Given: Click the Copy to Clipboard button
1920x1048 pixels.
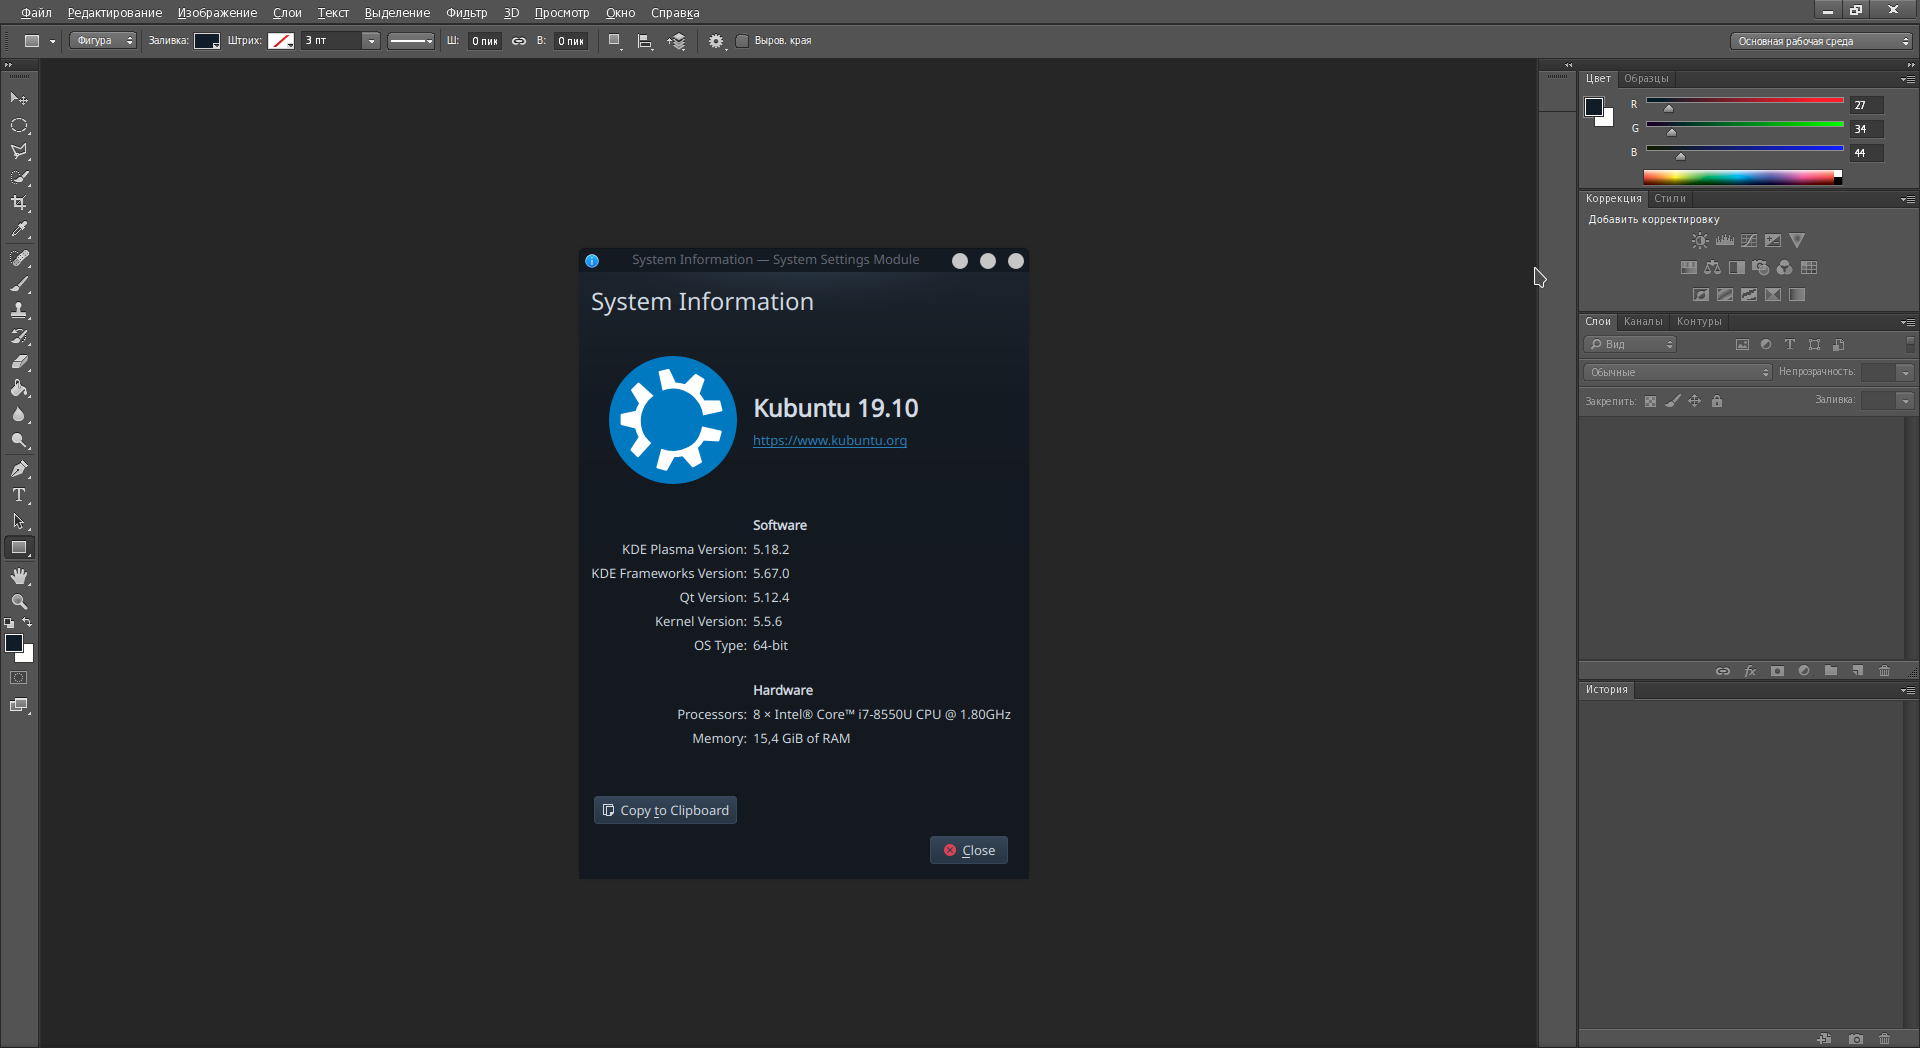Looking at the screenshot, I should coord(665,810).
